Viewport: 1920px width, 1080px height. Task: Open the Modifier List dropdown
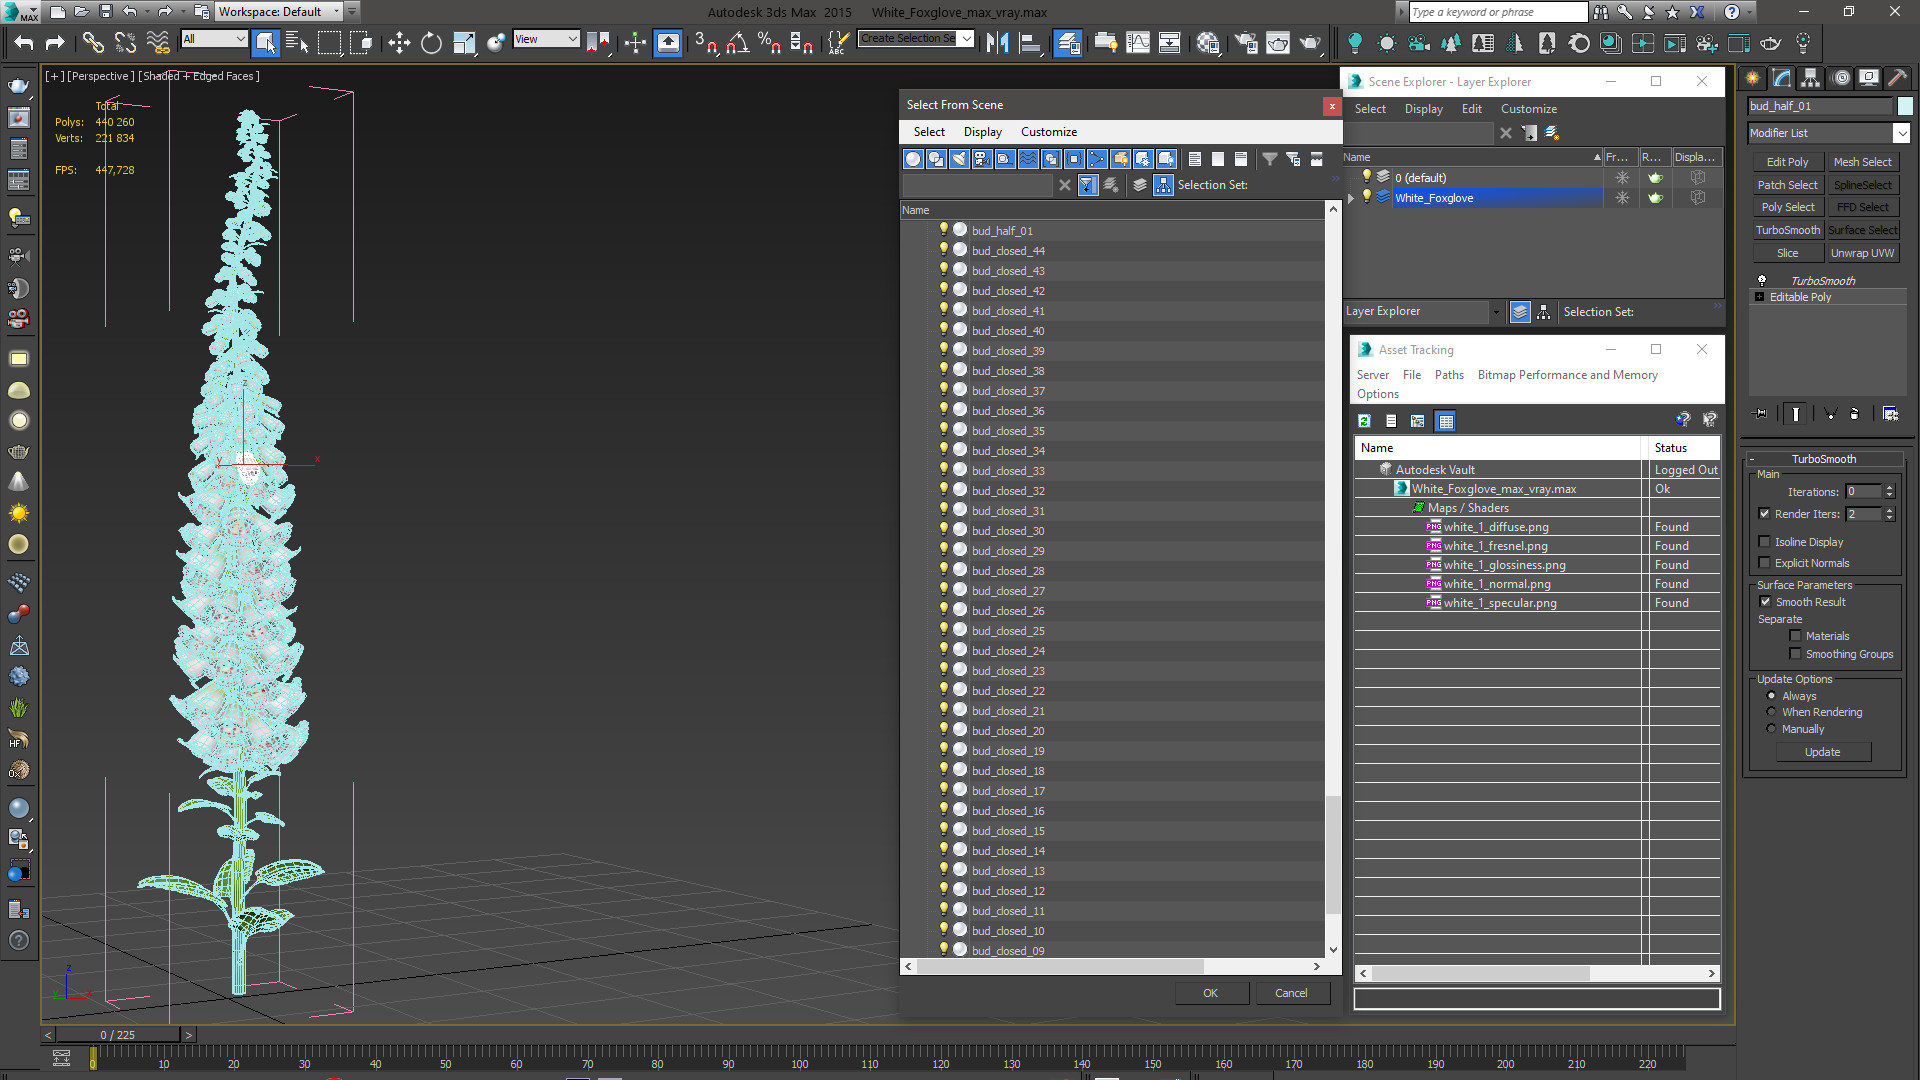coord(1901,133)
